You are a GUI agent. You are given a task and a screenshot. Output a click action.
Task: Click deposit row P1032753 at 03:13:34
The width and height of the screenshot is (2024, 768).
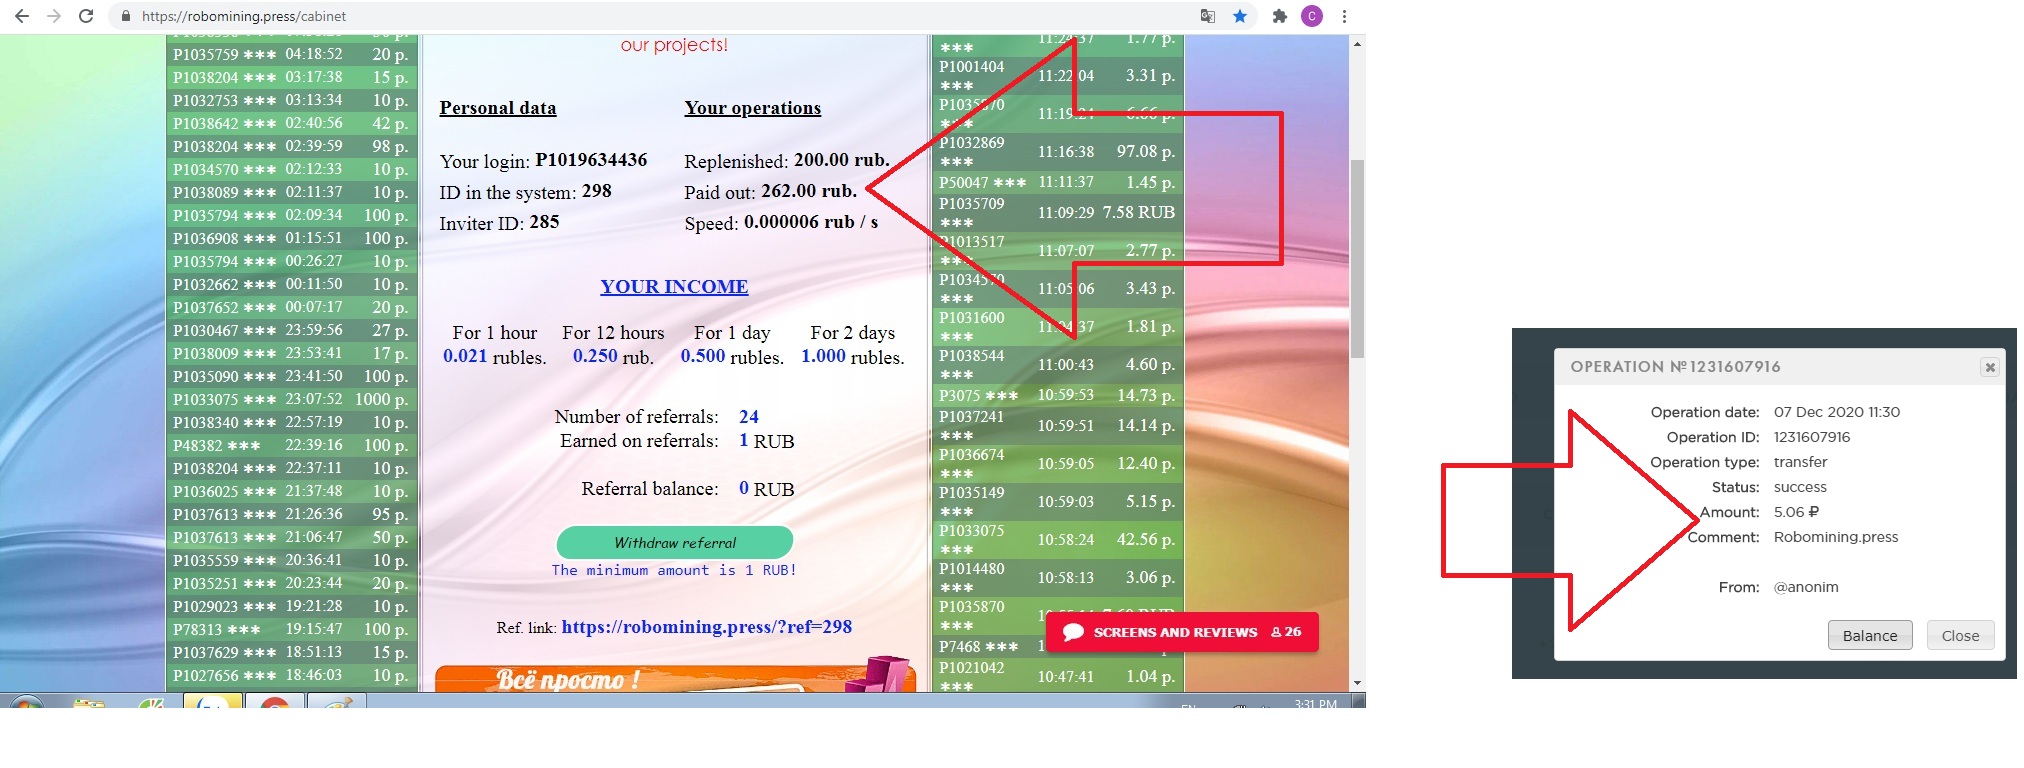pyautogui.click(x=291, y=100)
